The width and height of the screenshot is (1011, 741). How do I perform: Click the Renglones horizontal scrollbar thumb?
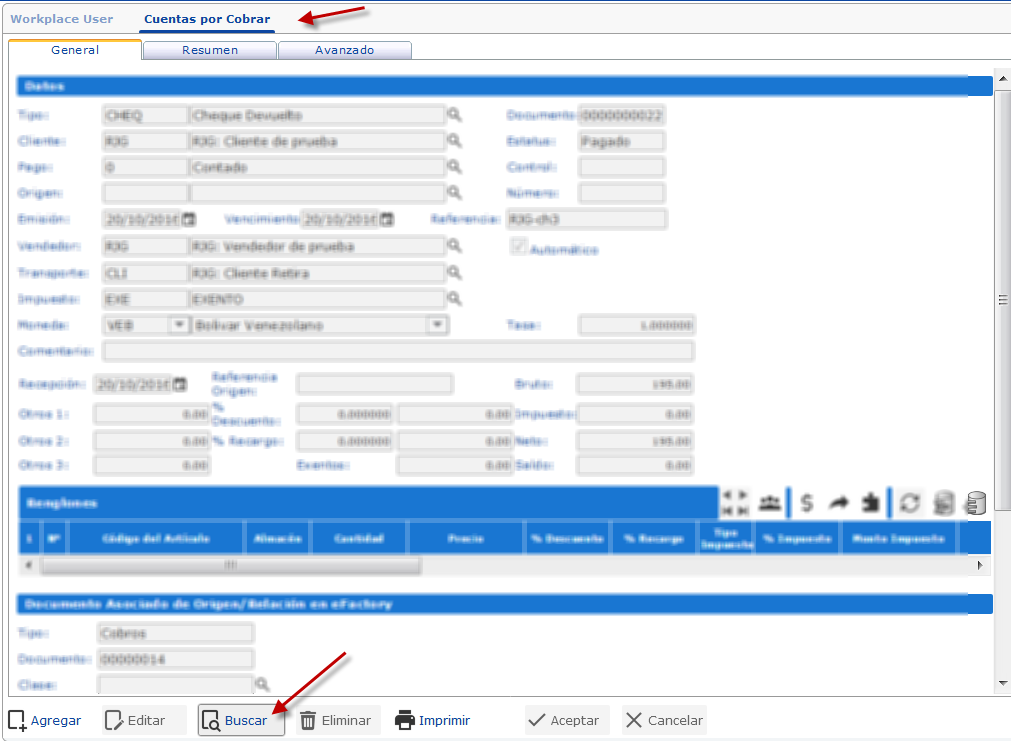coord(231,566)
